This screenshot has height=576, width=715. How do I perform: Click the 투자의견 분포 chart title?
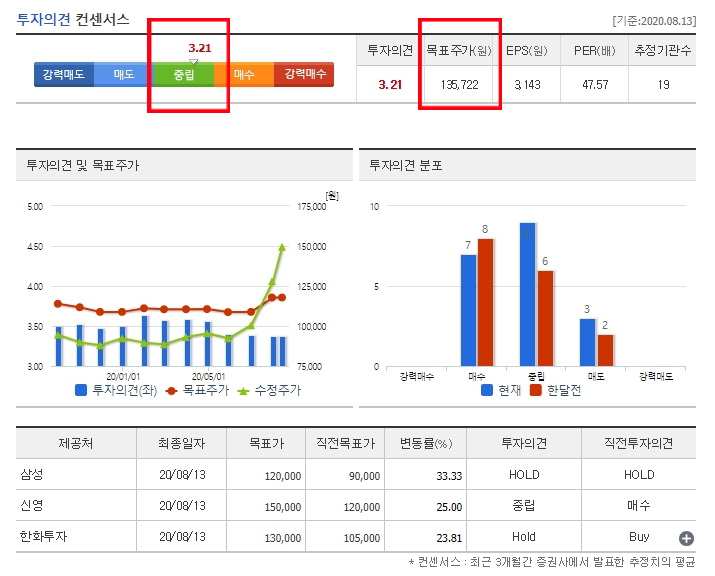(x=406, y=165)
